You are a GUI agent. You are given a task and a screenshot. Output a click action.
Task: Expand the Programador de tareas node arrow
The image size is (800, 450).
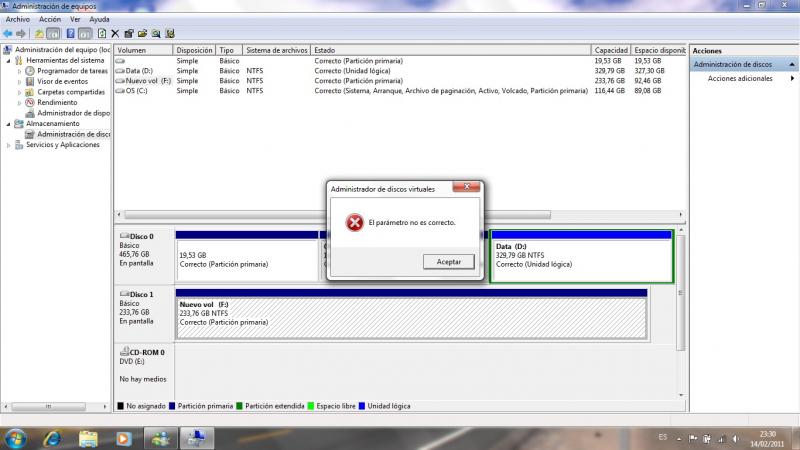(x=19, y=71)
